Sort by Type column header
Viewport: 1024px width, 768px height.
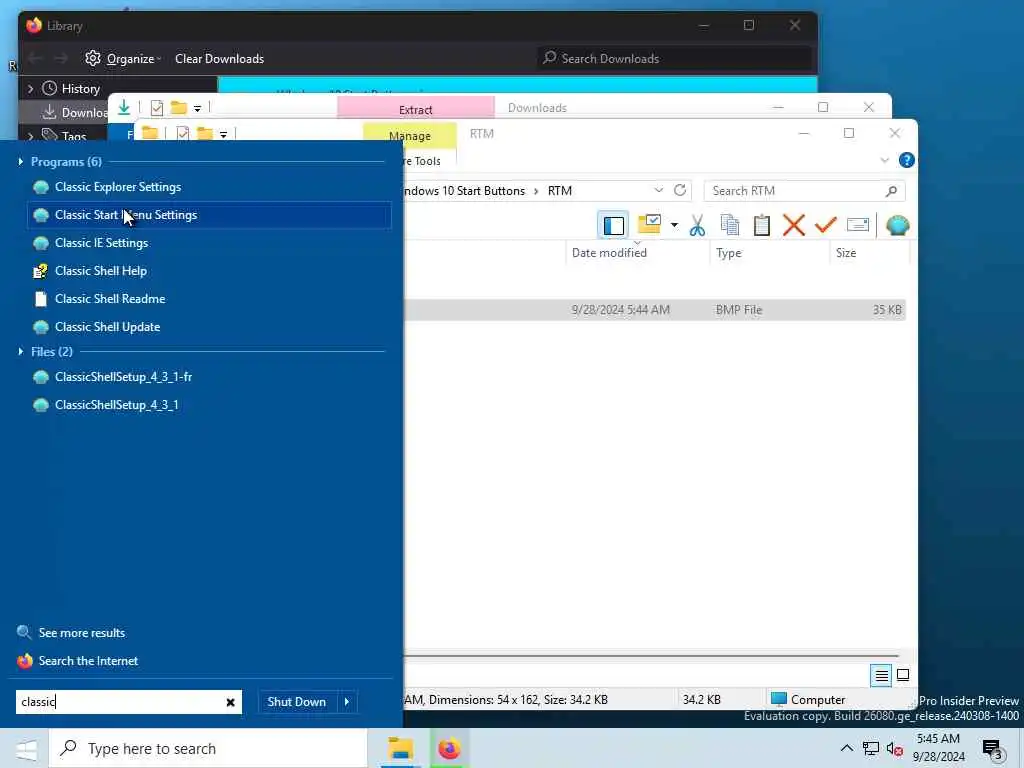[728, 253]
